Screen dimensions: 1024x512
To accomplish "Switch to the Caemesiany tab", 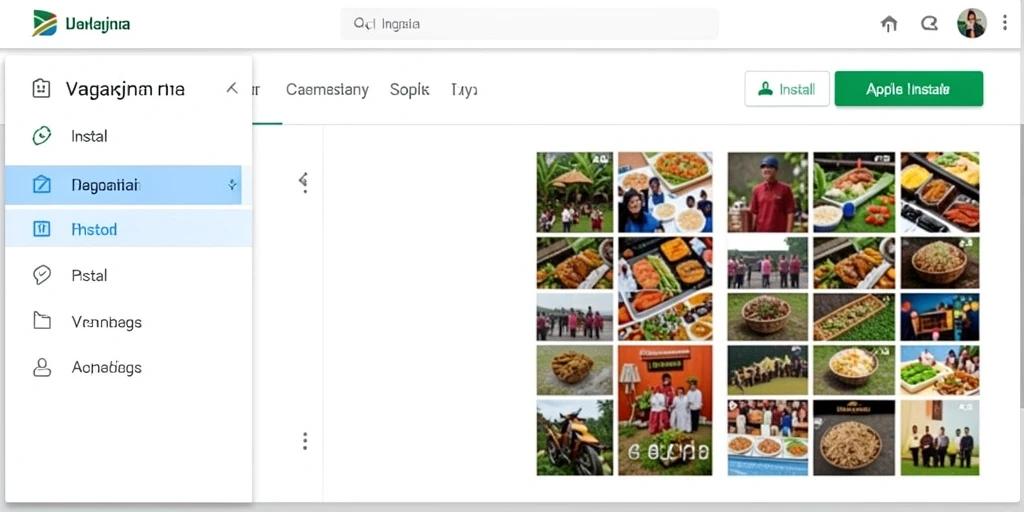I will click(327, 89).
